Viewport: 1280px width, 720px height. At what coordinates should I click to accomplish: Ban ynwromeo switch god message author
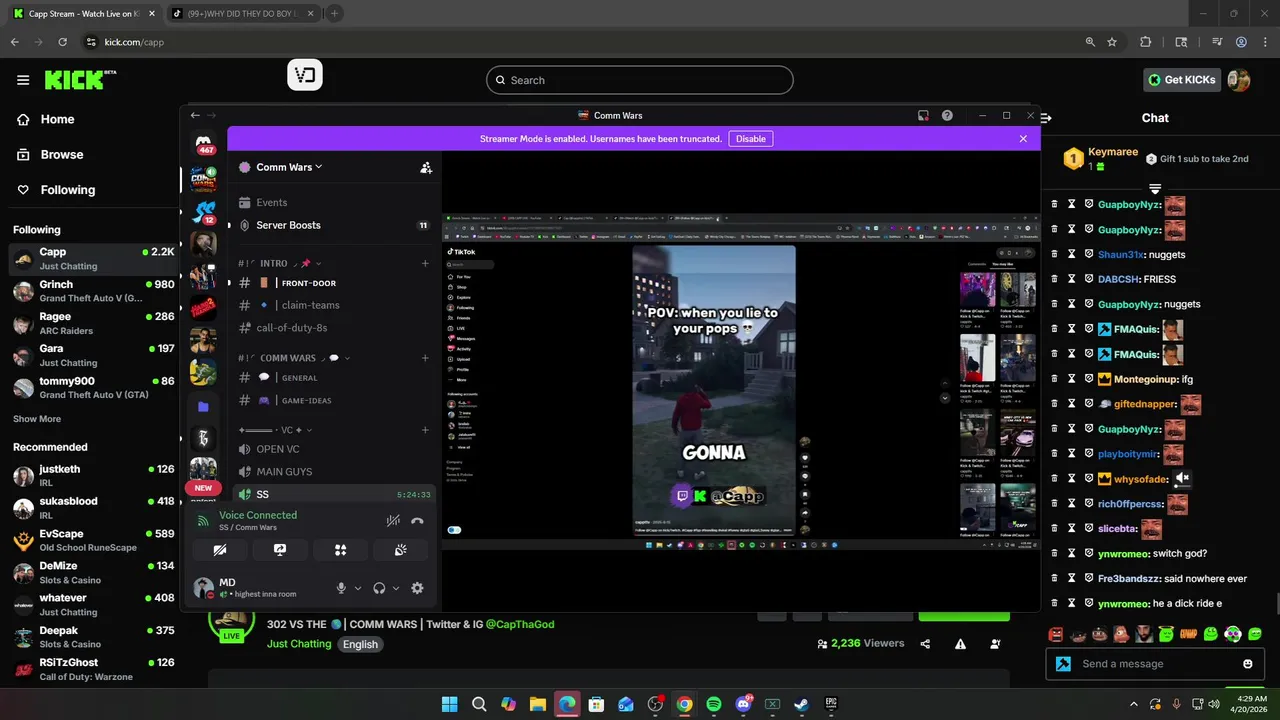(x=1089, y=554)
